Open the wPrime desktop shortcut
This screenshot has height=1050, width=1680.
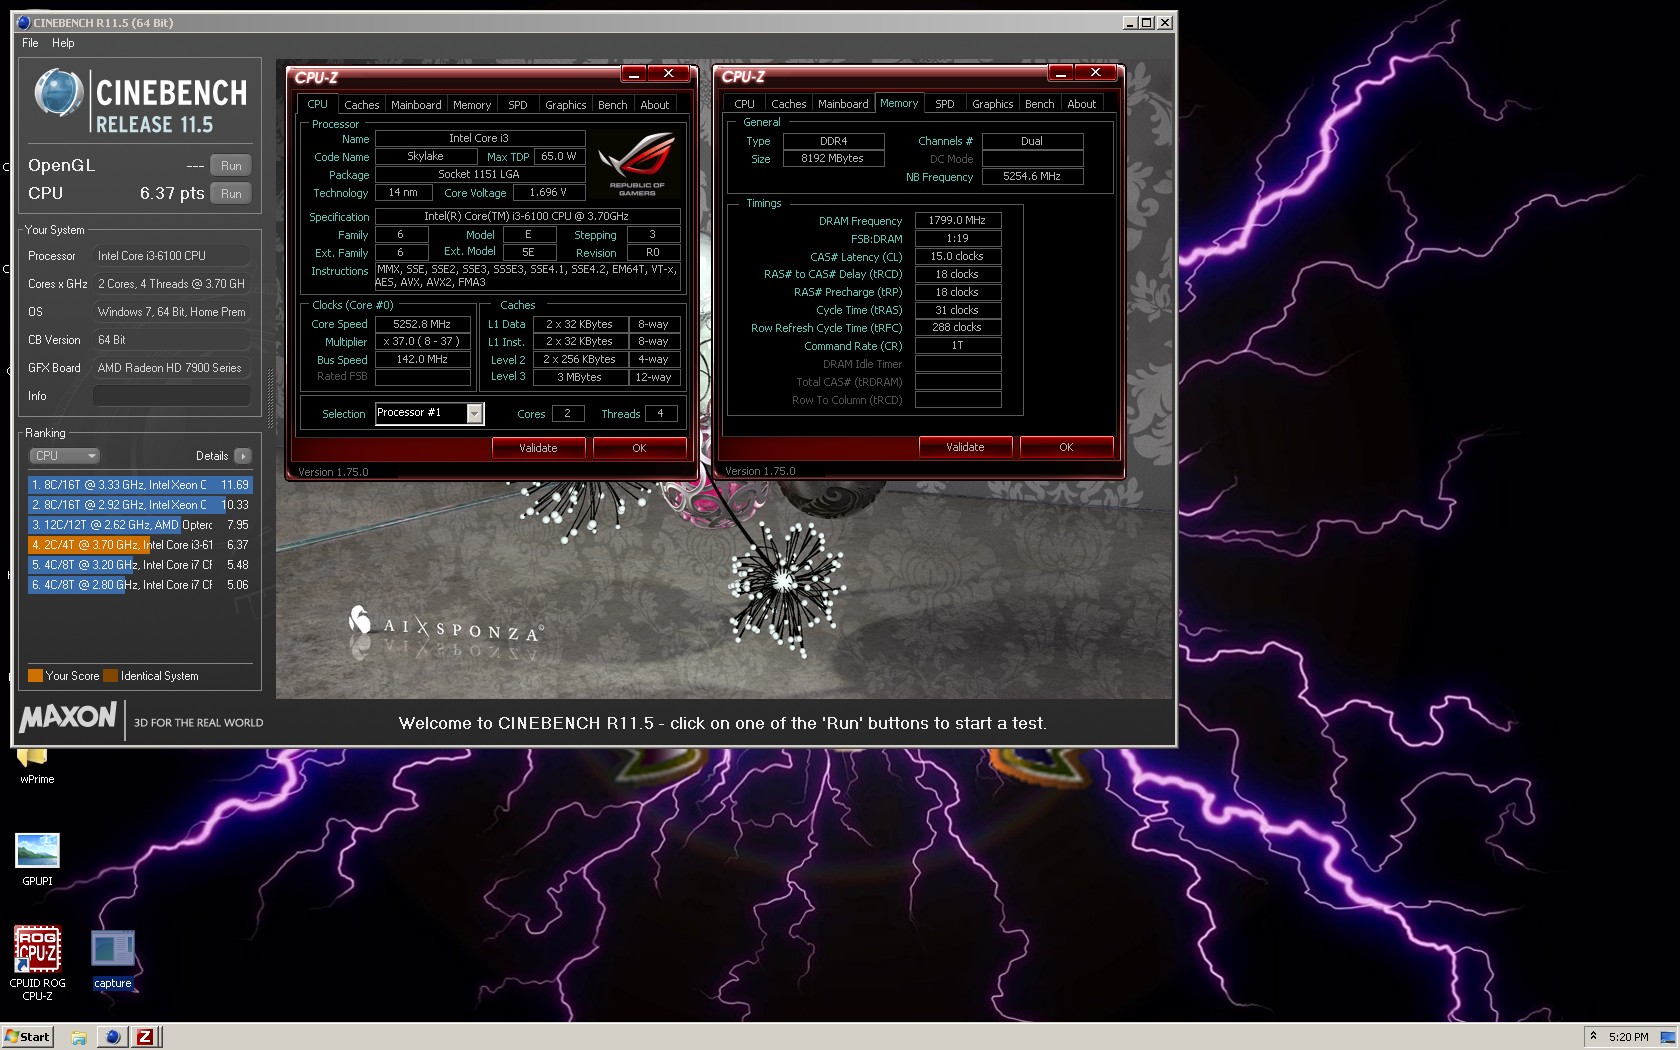(x=37, y=766)
